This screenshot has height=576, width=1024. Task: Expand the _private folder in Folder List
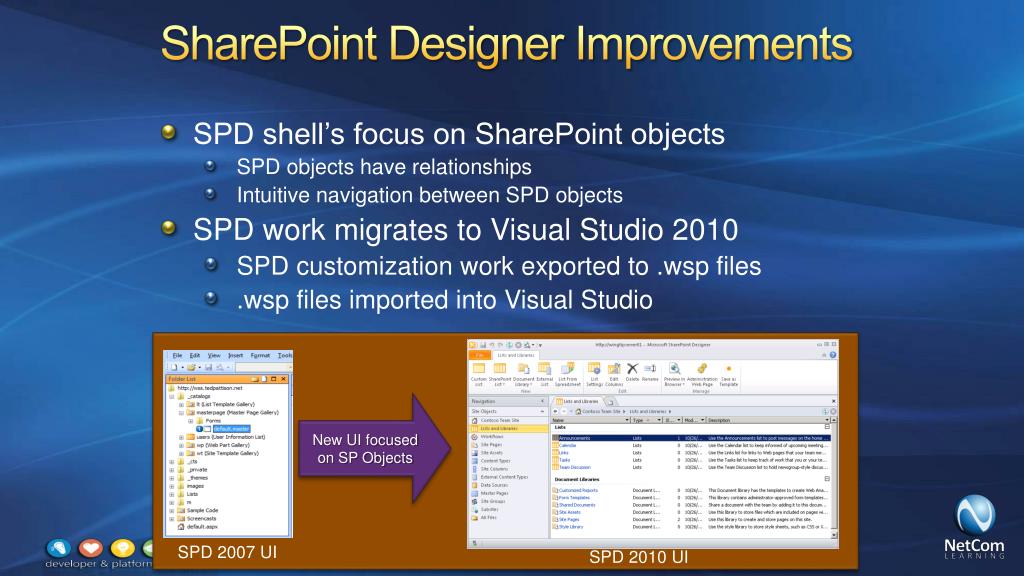point(172,470)
